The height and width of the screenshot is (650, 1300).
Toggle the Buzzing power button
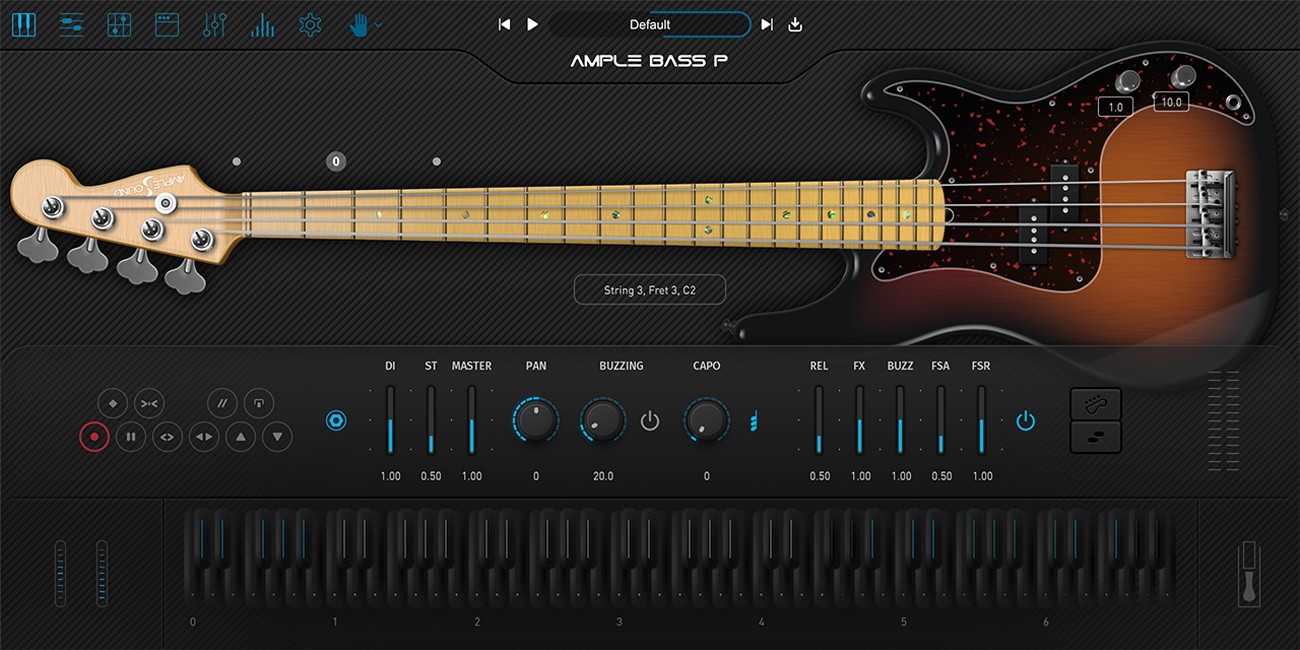pyautogui.click(x=650, y=422)
